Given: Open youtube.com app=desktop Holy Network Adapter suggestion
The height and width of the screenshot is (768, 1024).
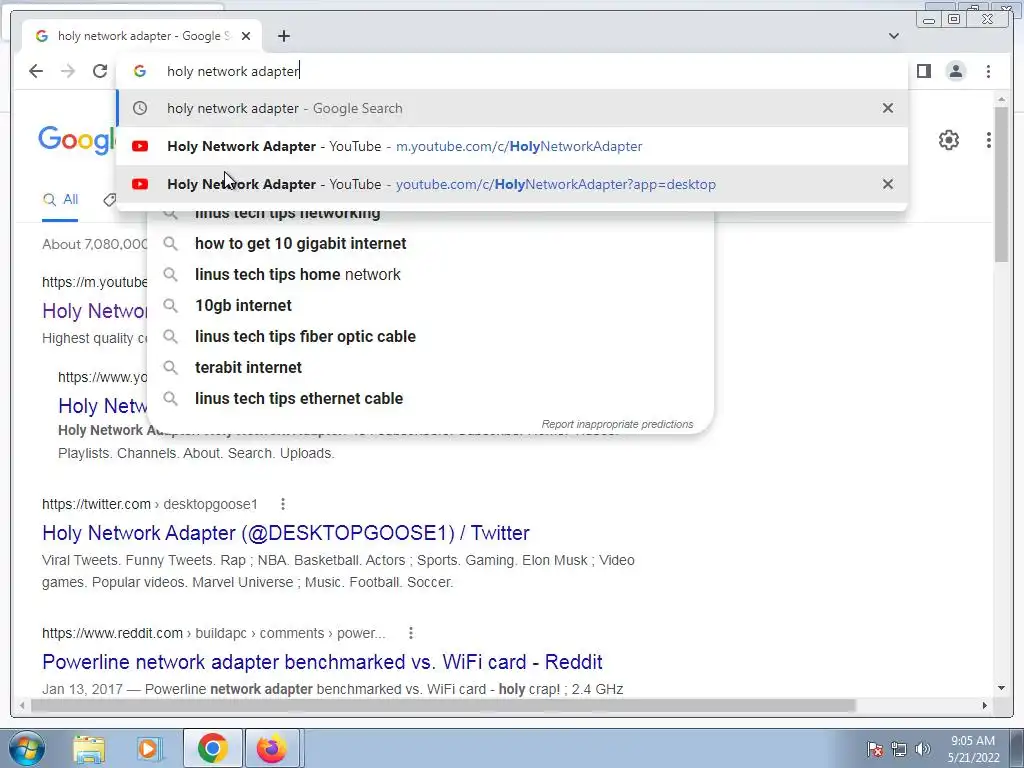Looking at the screenshot, I should pos(512,184).
